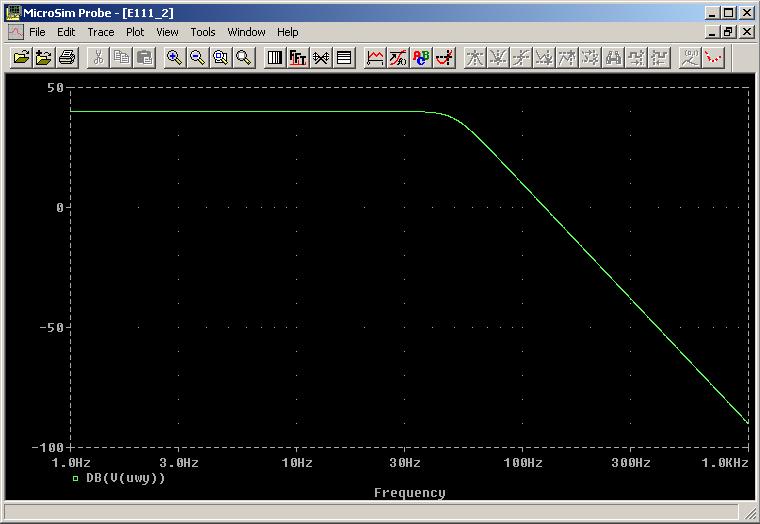Click the Append File folder-plus icon

coord(44,58)
